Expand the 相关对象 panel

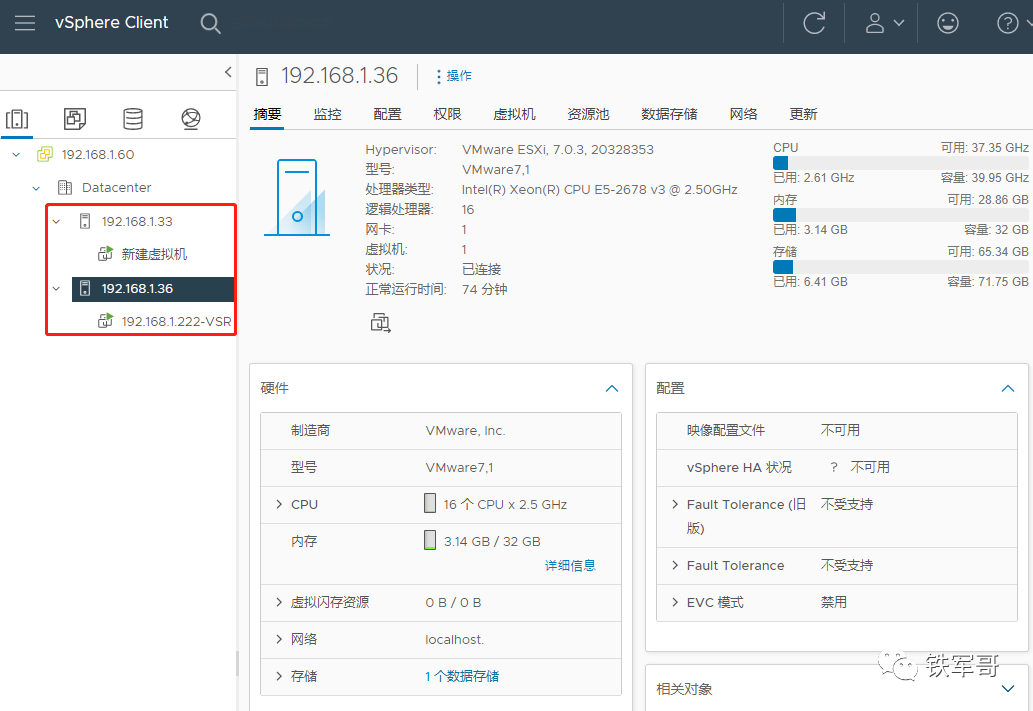coord(1008,689)
